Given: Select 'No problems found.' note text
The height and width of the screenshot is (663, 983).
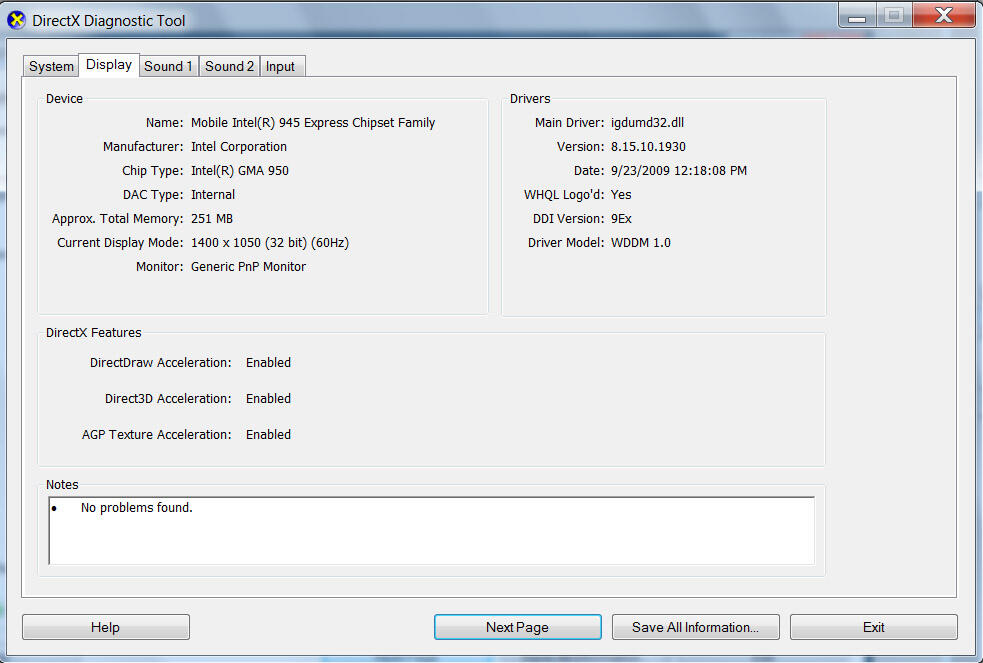Looking at the screenshot, I should [137, 508].
